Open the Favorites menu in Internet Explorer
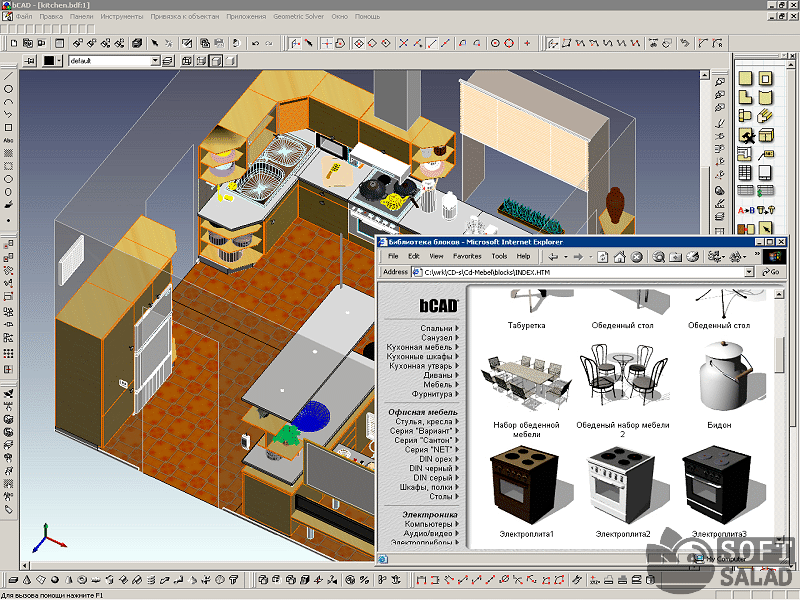The image size is (800, 600). click(x=467, y=256)
